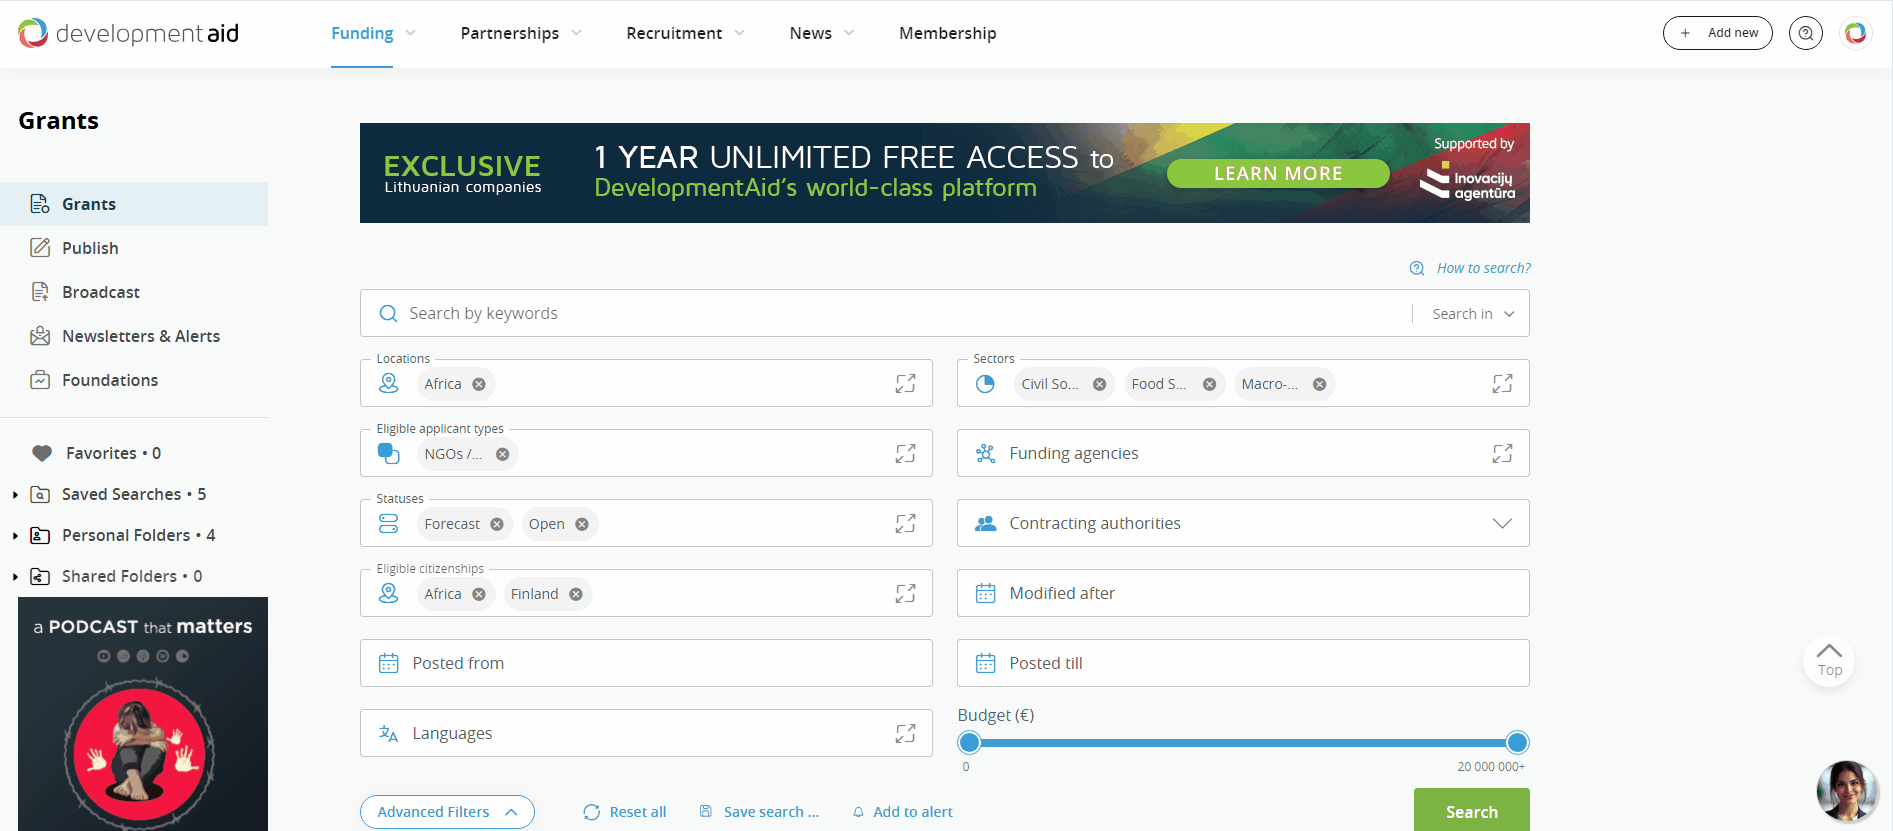Remove the Open status chip
The image size is (1893, 831).
click(582, 524)
